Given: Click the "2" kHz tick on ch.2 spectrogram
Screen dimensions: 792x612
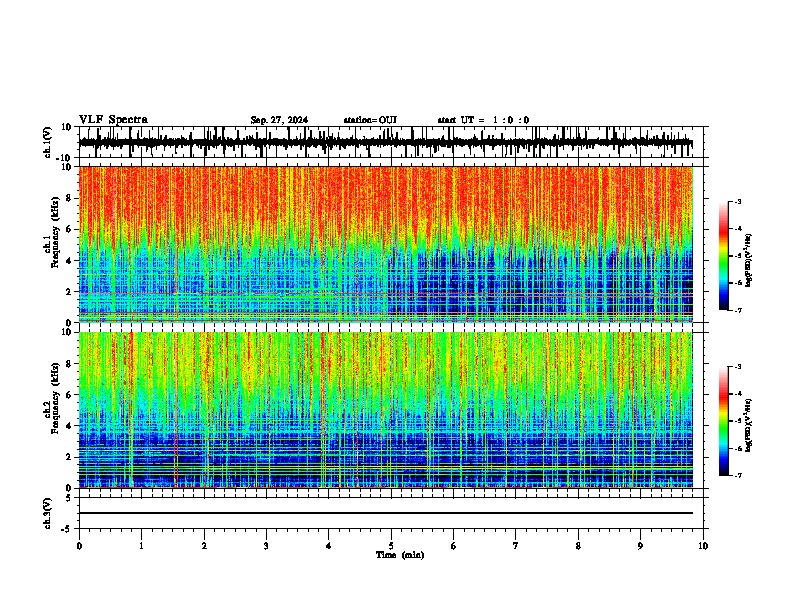Looking at the screenshot, I should 70,457.
